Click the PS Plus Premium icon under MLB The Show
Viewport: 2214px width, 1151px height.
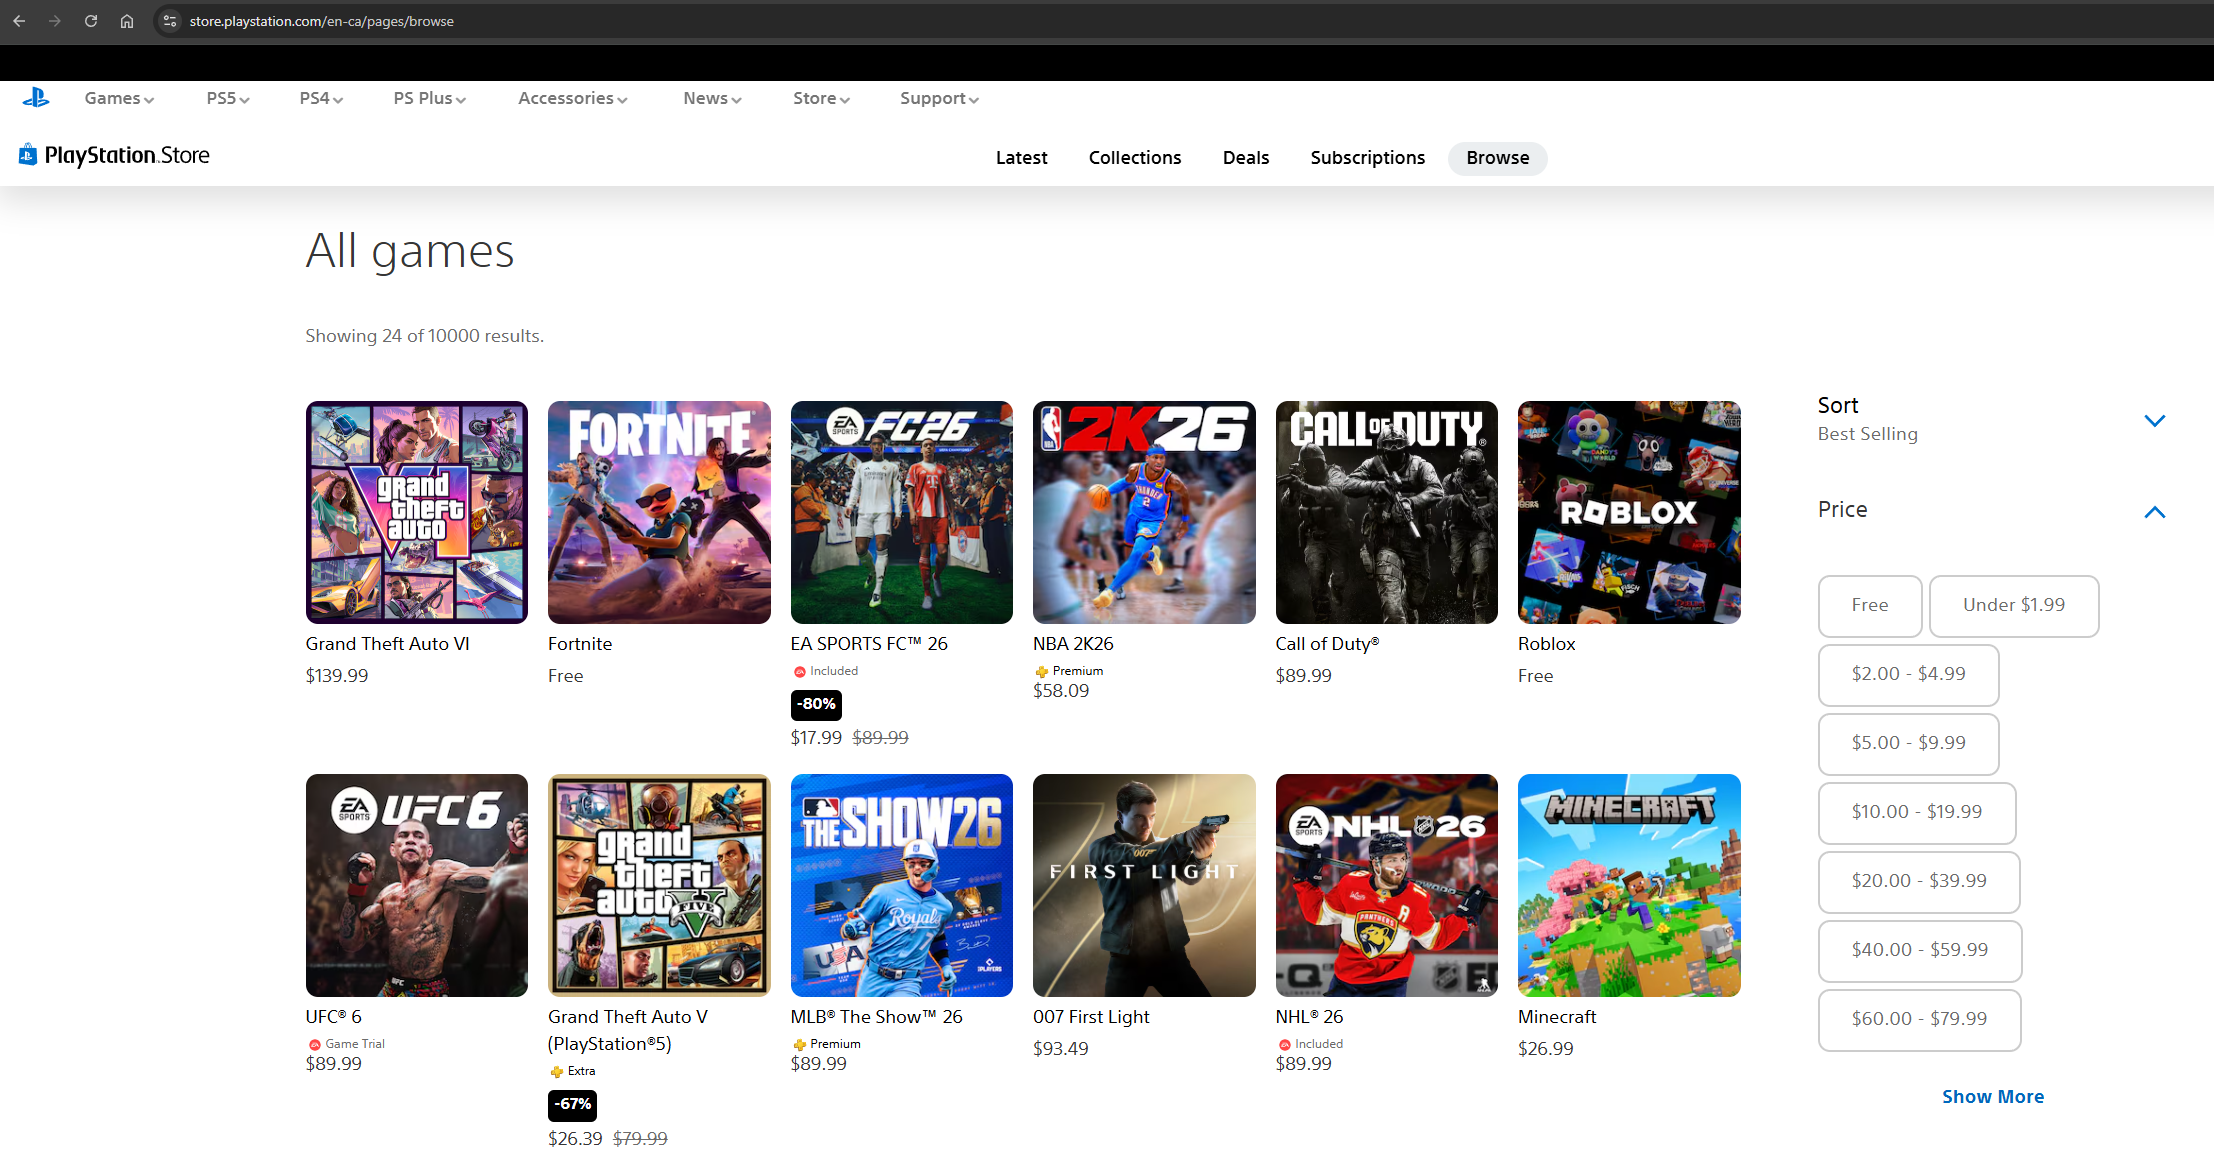[800, 1045]
